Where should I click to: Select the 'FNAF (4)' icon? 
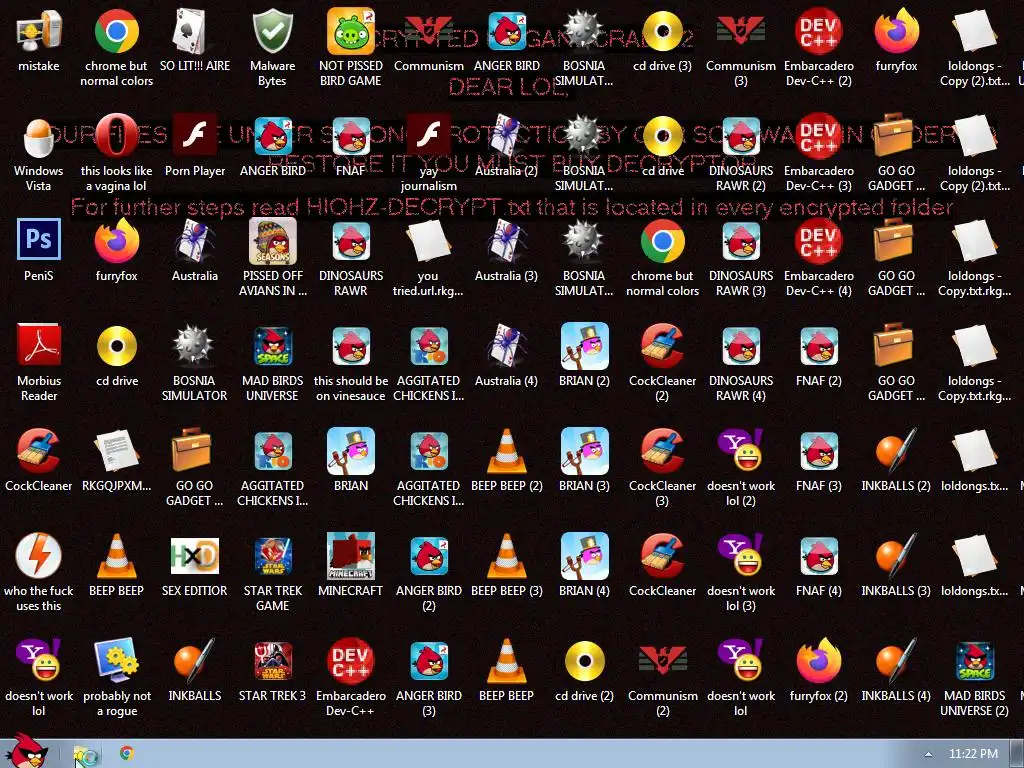pos(818,555)
